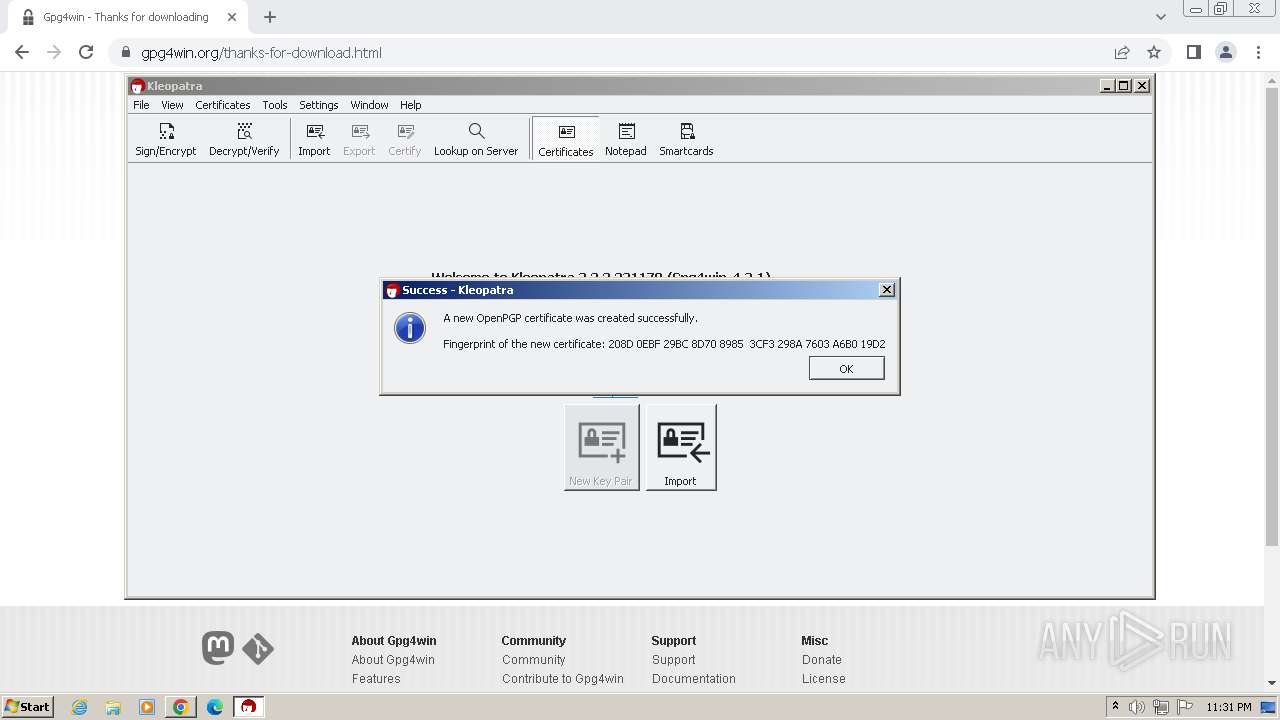Click the large Import tile in welcome area

click(681, 447)
